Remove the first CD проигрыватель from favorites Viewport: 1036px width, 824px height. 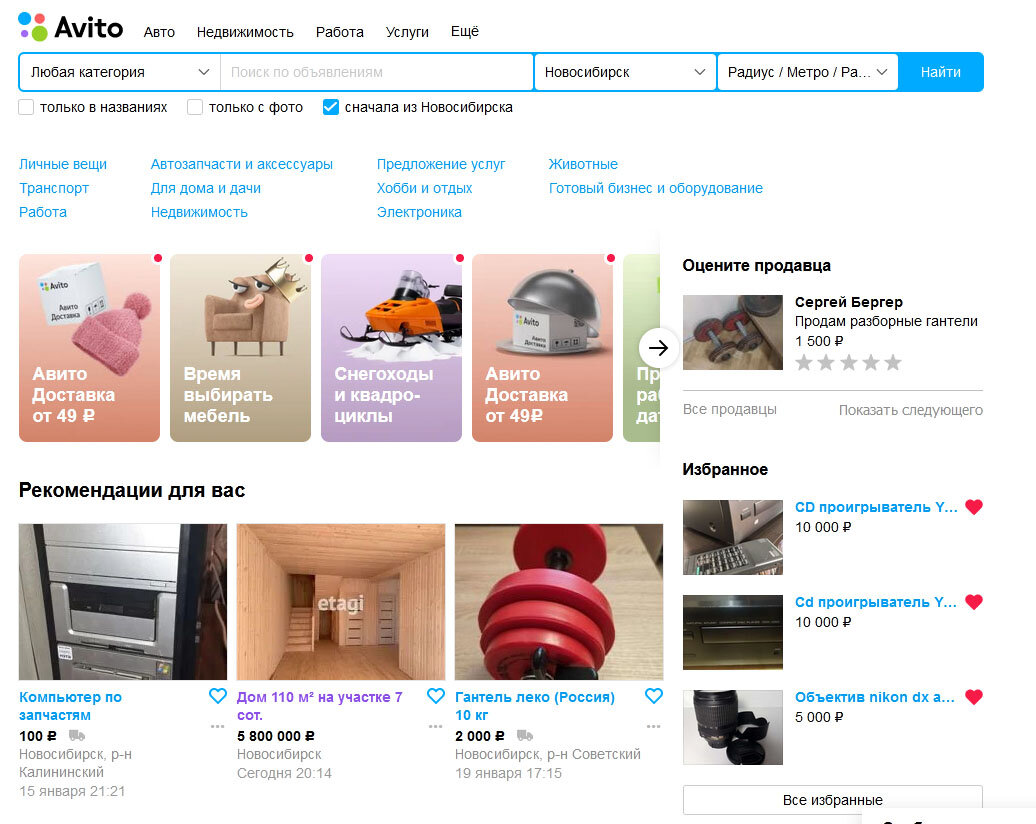pyautogui.click(x=973, y=507)
